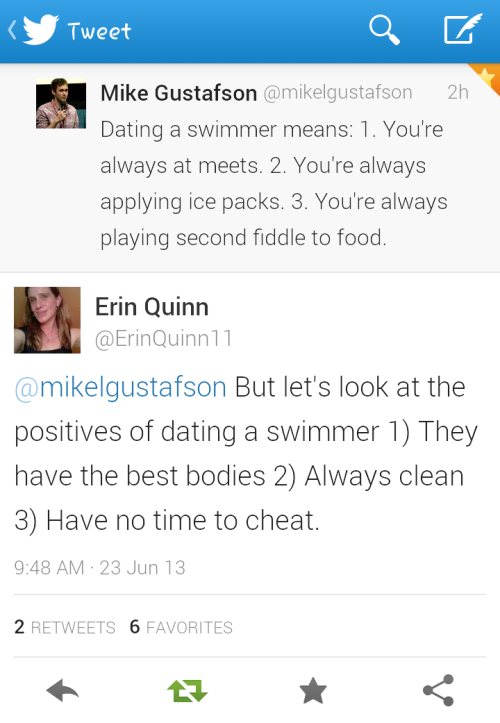Tap the Tweet title in header
The width and height of the screenshot is (500, 723).
[x=100, y=31]
